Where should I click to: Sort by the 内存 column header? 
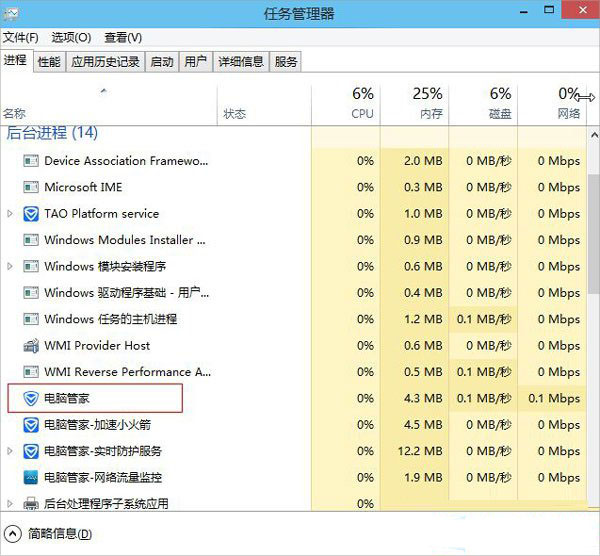pyautogui.click(x=414, y=103)
